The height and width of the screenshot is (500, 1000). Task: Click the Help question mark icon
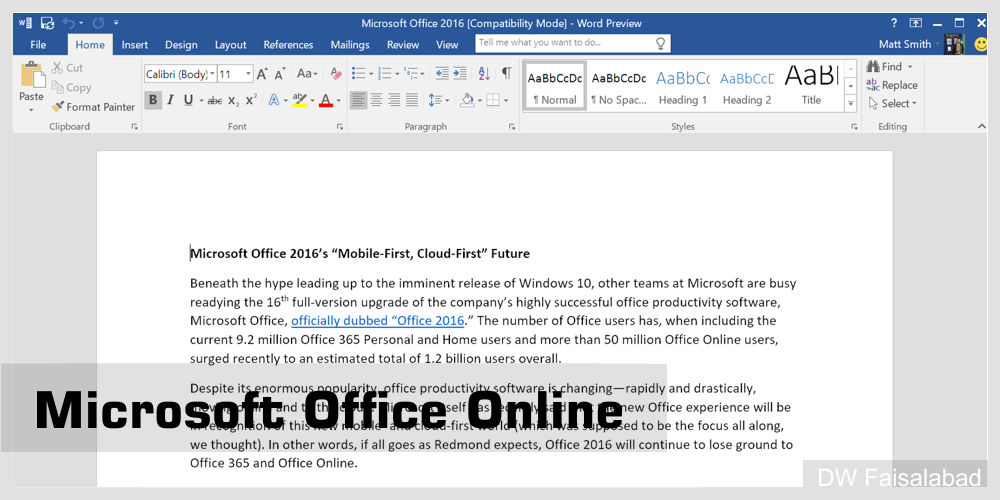[894, 23]
